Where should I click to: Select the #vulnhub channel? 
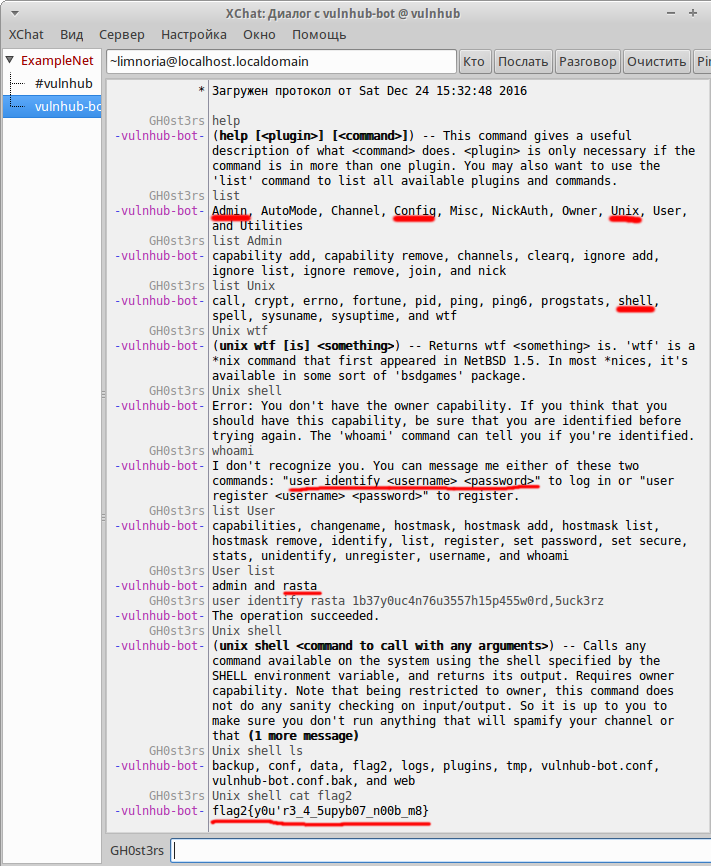[x=64, y=83]
